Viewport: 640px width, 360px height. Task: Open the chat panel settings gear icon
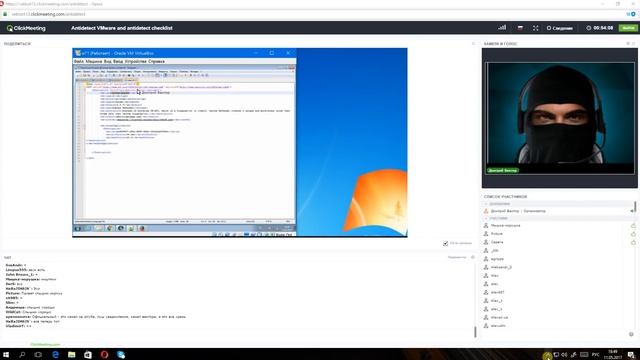[x=473, y=257]
